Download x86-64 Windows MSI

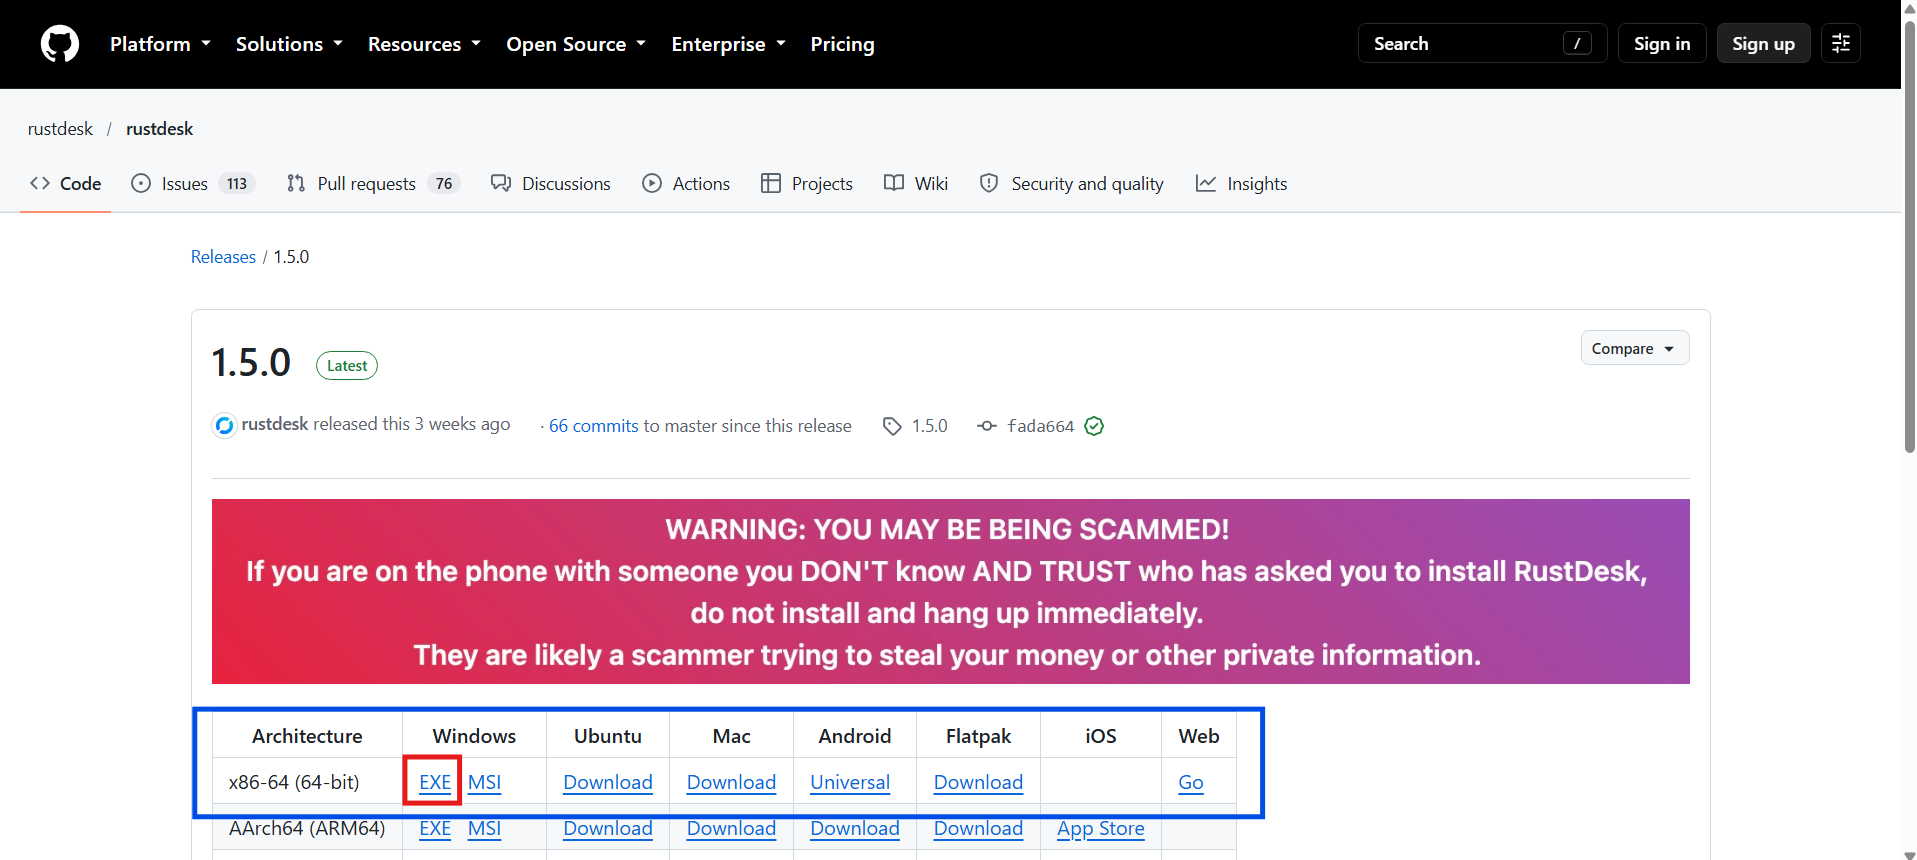point(484,782)
